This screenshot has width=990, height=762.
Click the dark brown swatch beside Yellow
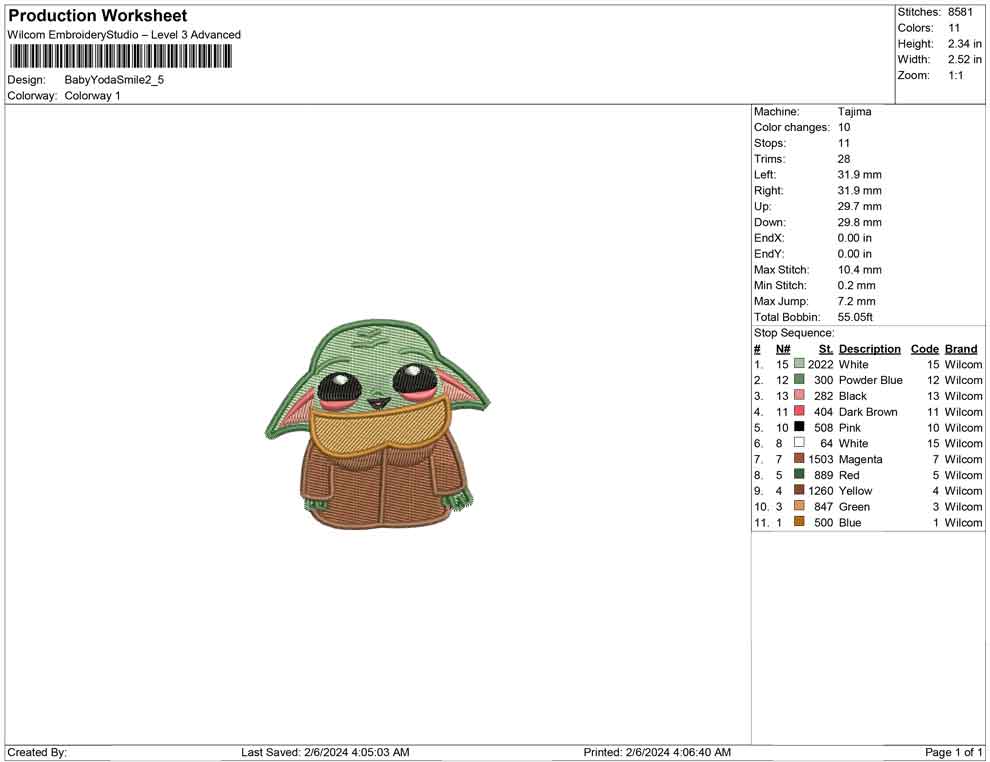coord(799,490)
